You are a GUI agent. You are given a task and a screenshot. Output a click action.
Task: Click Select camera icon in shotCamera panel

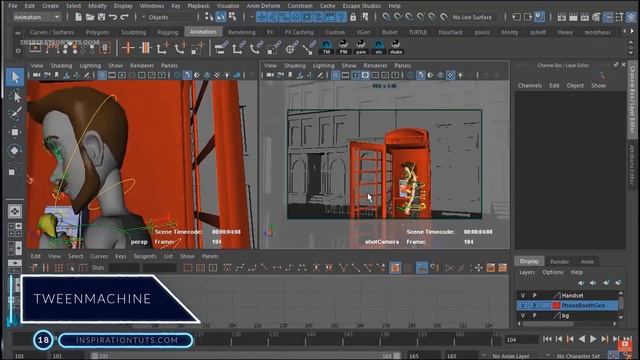[x=270, y=75]
